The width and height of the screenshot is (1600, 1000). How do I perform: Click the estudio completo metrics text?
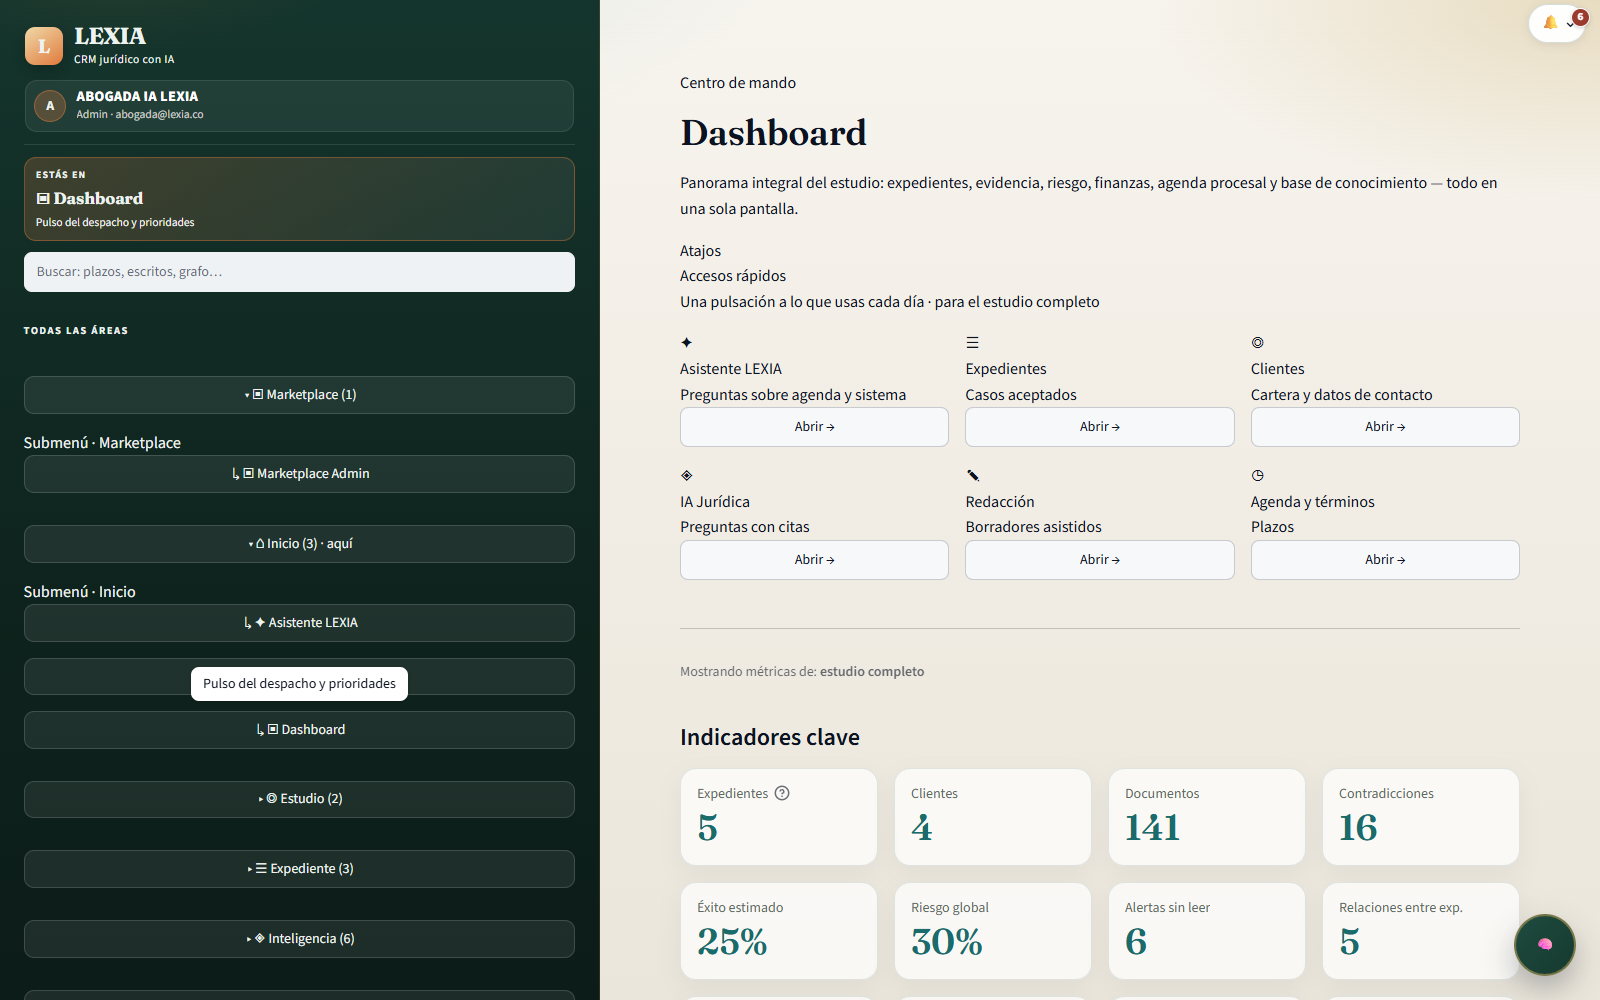point(872,672)
